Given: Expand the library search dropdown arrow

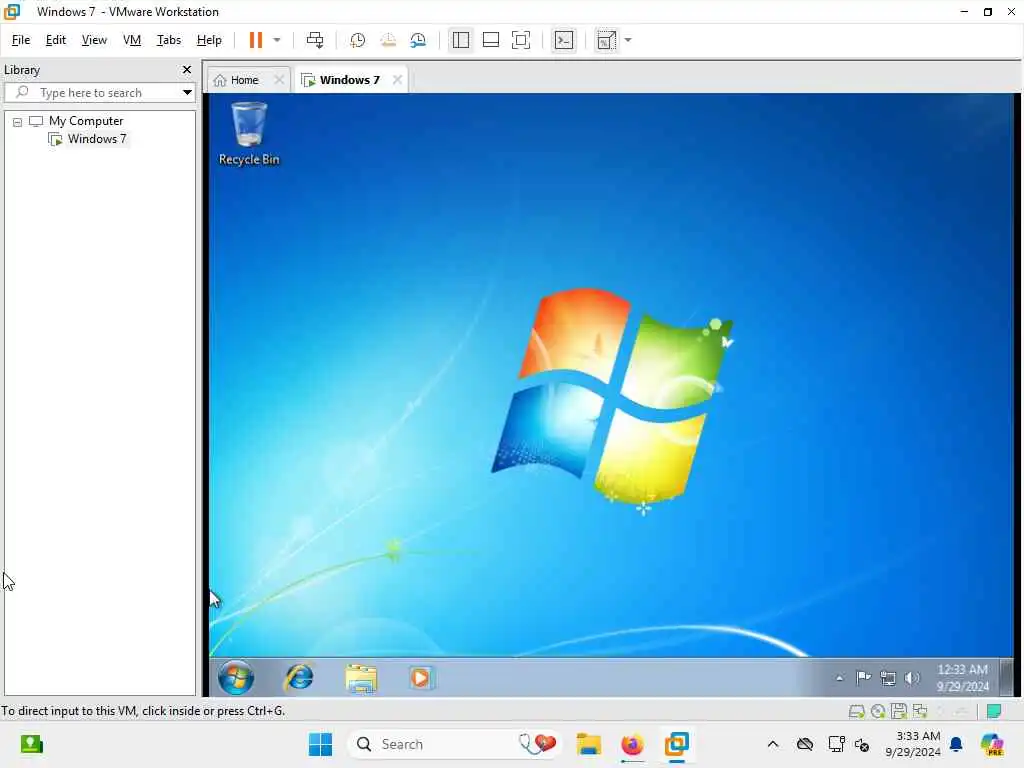Looking at the screenshot, I should click(x=187, y=93).
